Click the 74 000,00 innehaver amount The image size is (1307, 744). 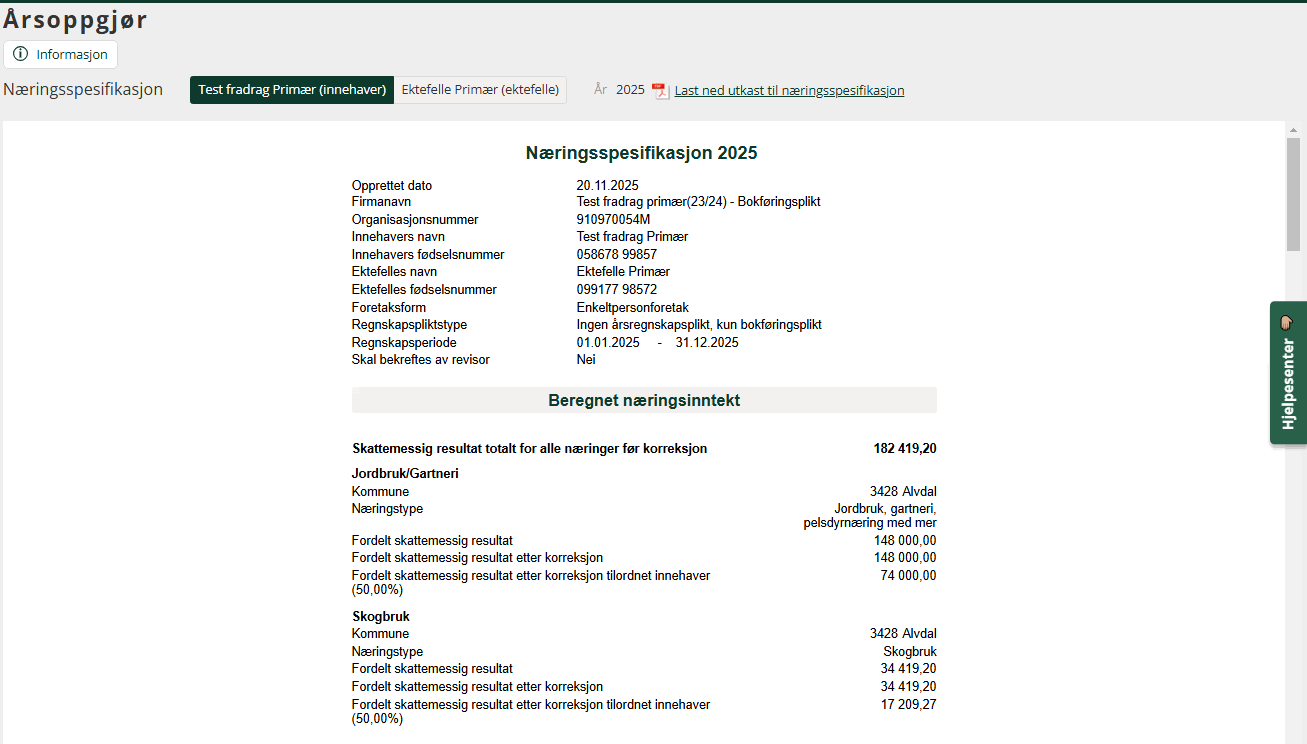tap(908, 576)
